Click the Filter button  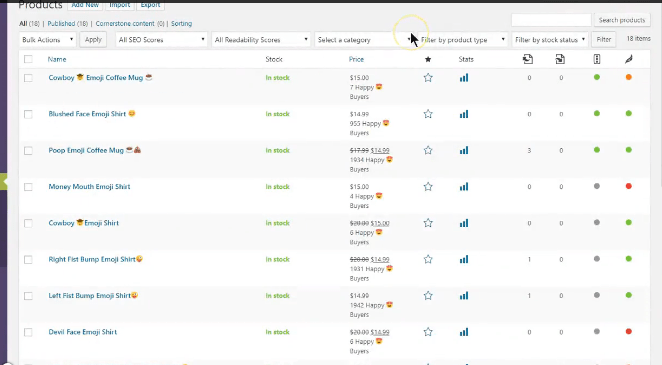(x=604, y=39)
